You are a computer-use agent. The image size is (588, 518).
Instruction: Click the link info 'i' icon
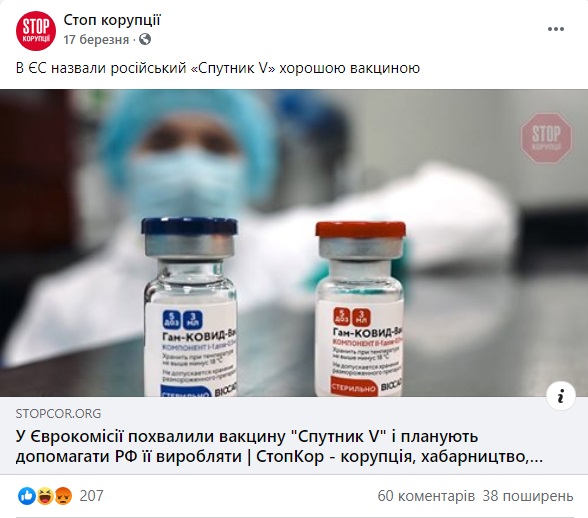coord(561,396)
